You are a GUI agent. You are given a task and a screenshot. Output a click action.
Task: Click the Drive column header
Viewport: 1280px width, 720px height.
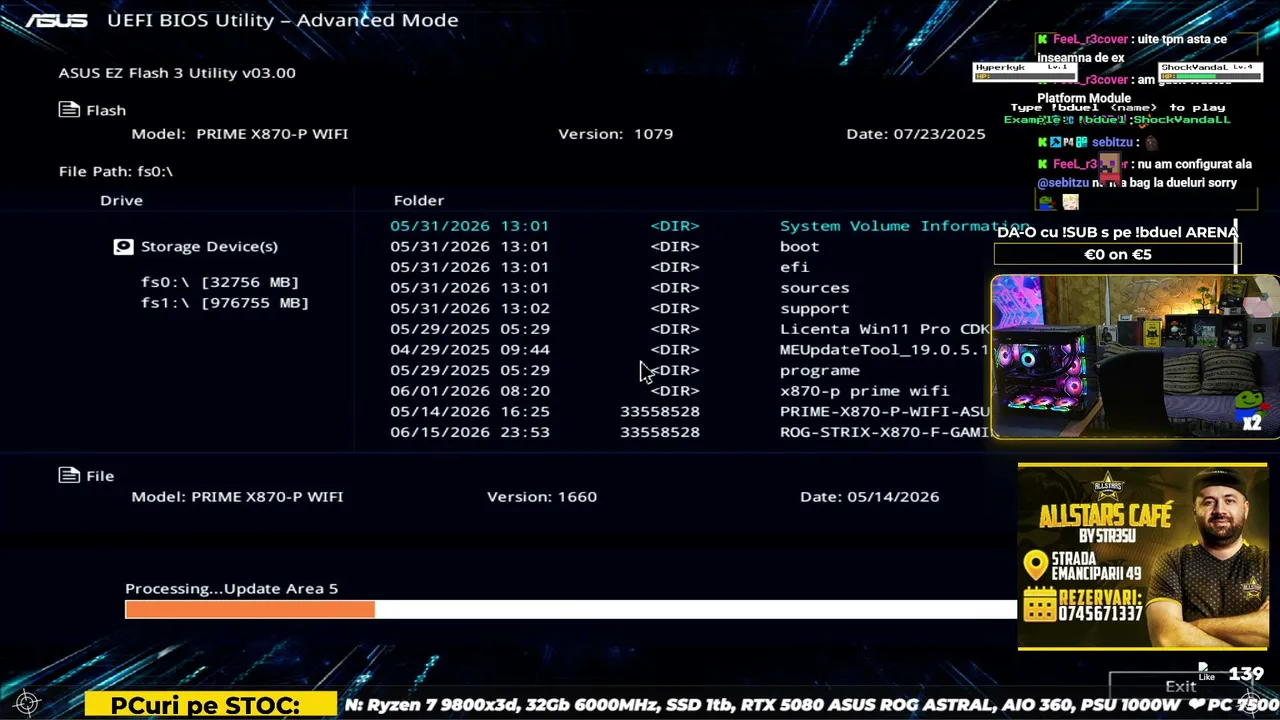click(x=121, y=200)
